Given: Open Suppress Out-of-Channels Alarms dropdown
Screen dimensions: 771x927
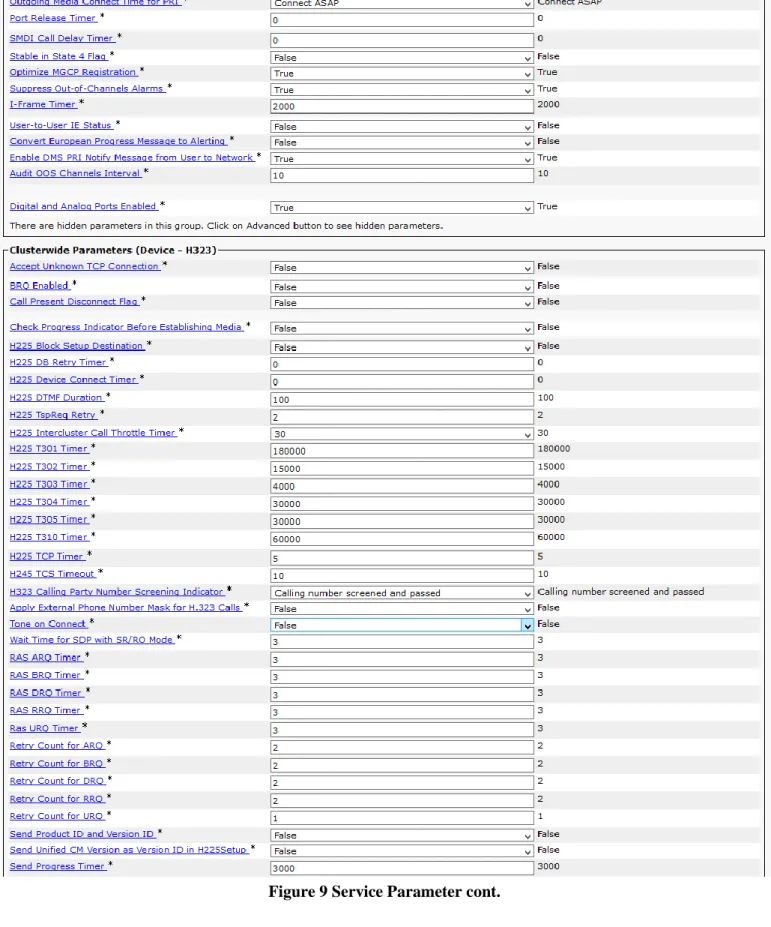Looking at the screenshot, I should pos(402,90).
